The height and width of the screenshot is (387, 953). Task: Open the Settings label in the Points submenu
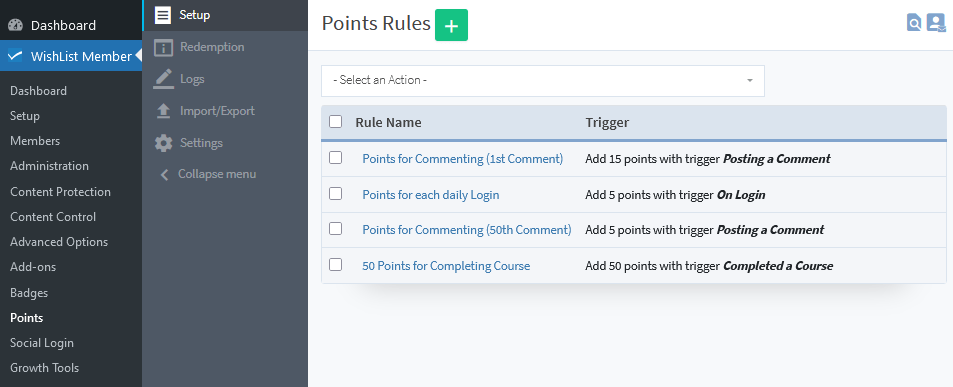pyautogui.click(x=201, y=143)
